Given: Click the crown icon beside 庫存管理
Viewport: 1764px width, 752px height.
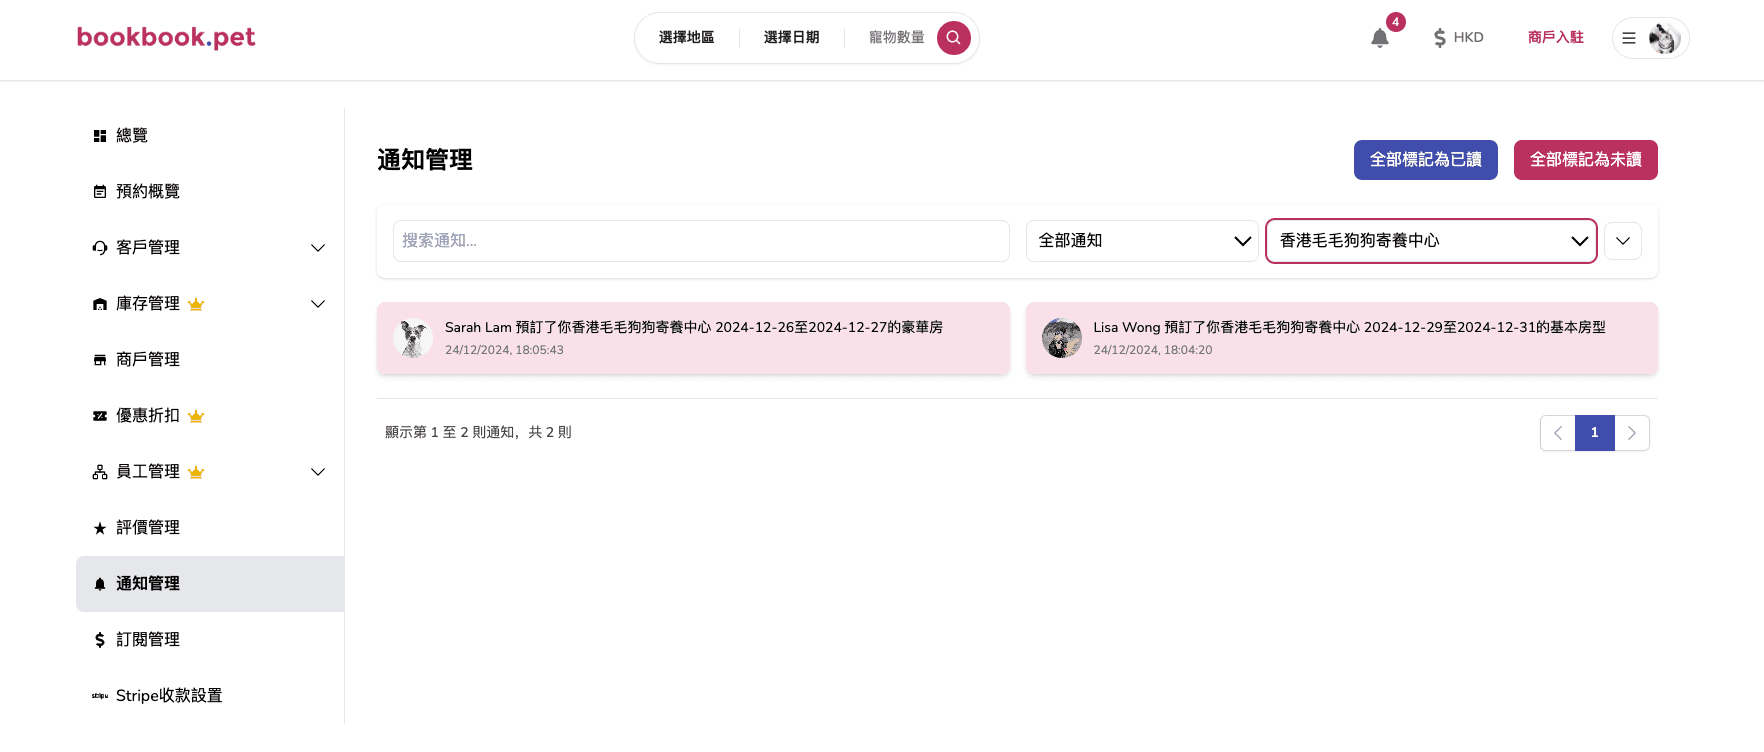Looking at the screenshot, I should pos(196,304).
